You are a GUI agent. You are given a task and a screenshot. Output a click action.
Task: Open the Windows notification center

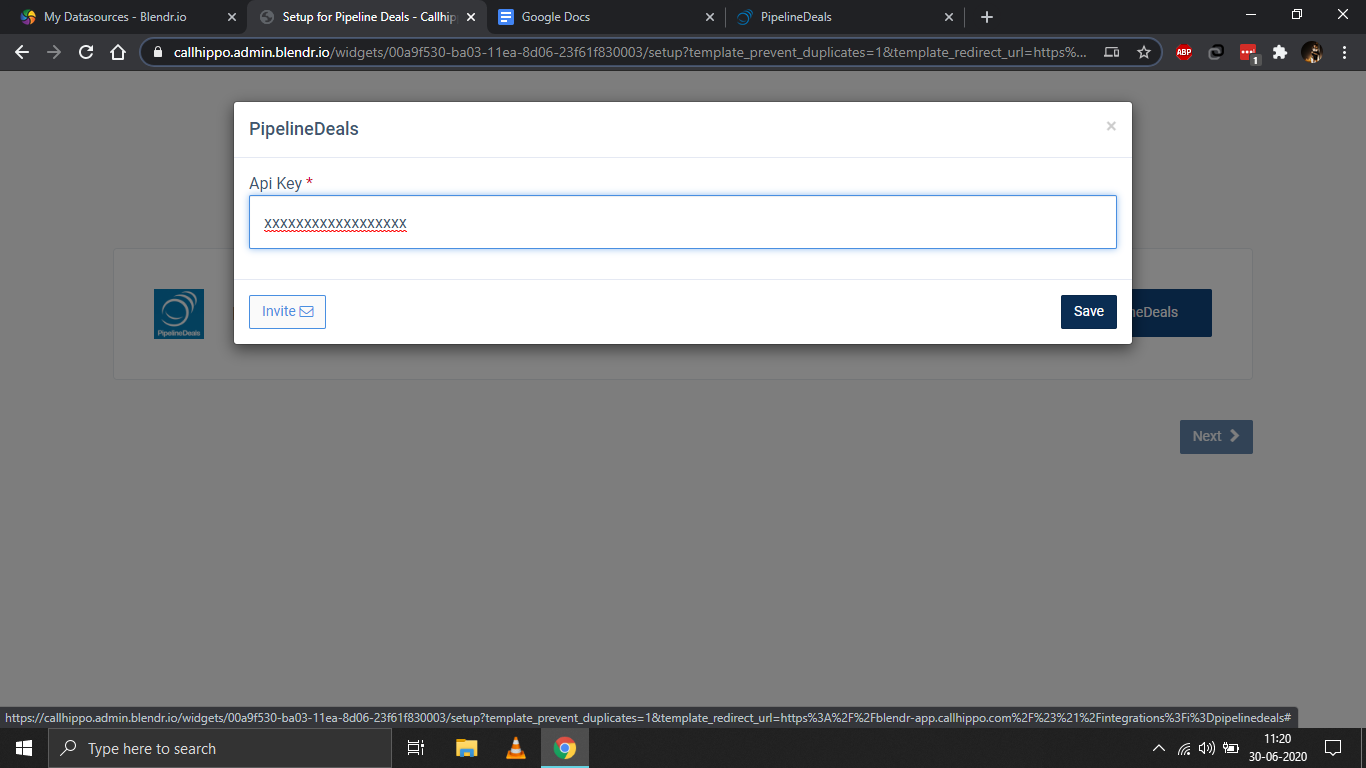pyautogui.click(x=1332, y=748)
